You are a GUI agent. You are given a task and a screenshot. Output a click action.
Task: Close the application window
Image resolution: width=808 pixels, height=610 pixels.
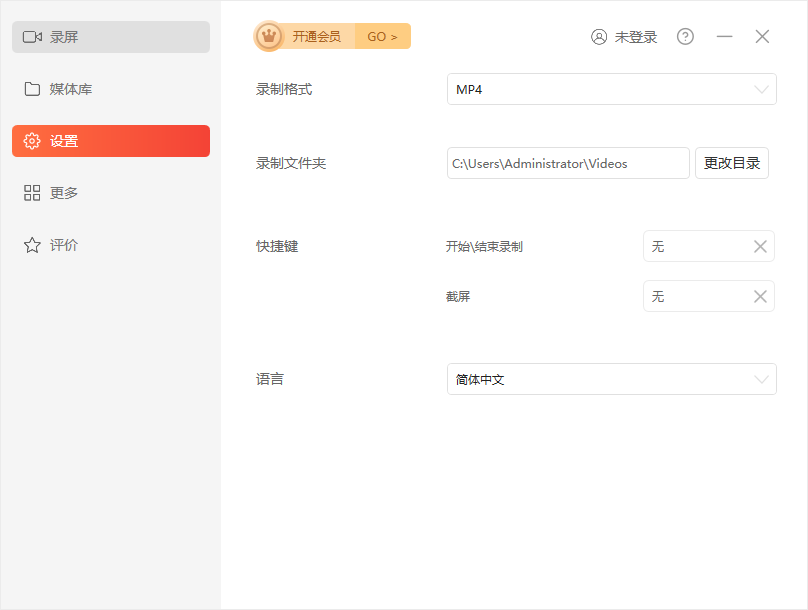coord(762,37)
